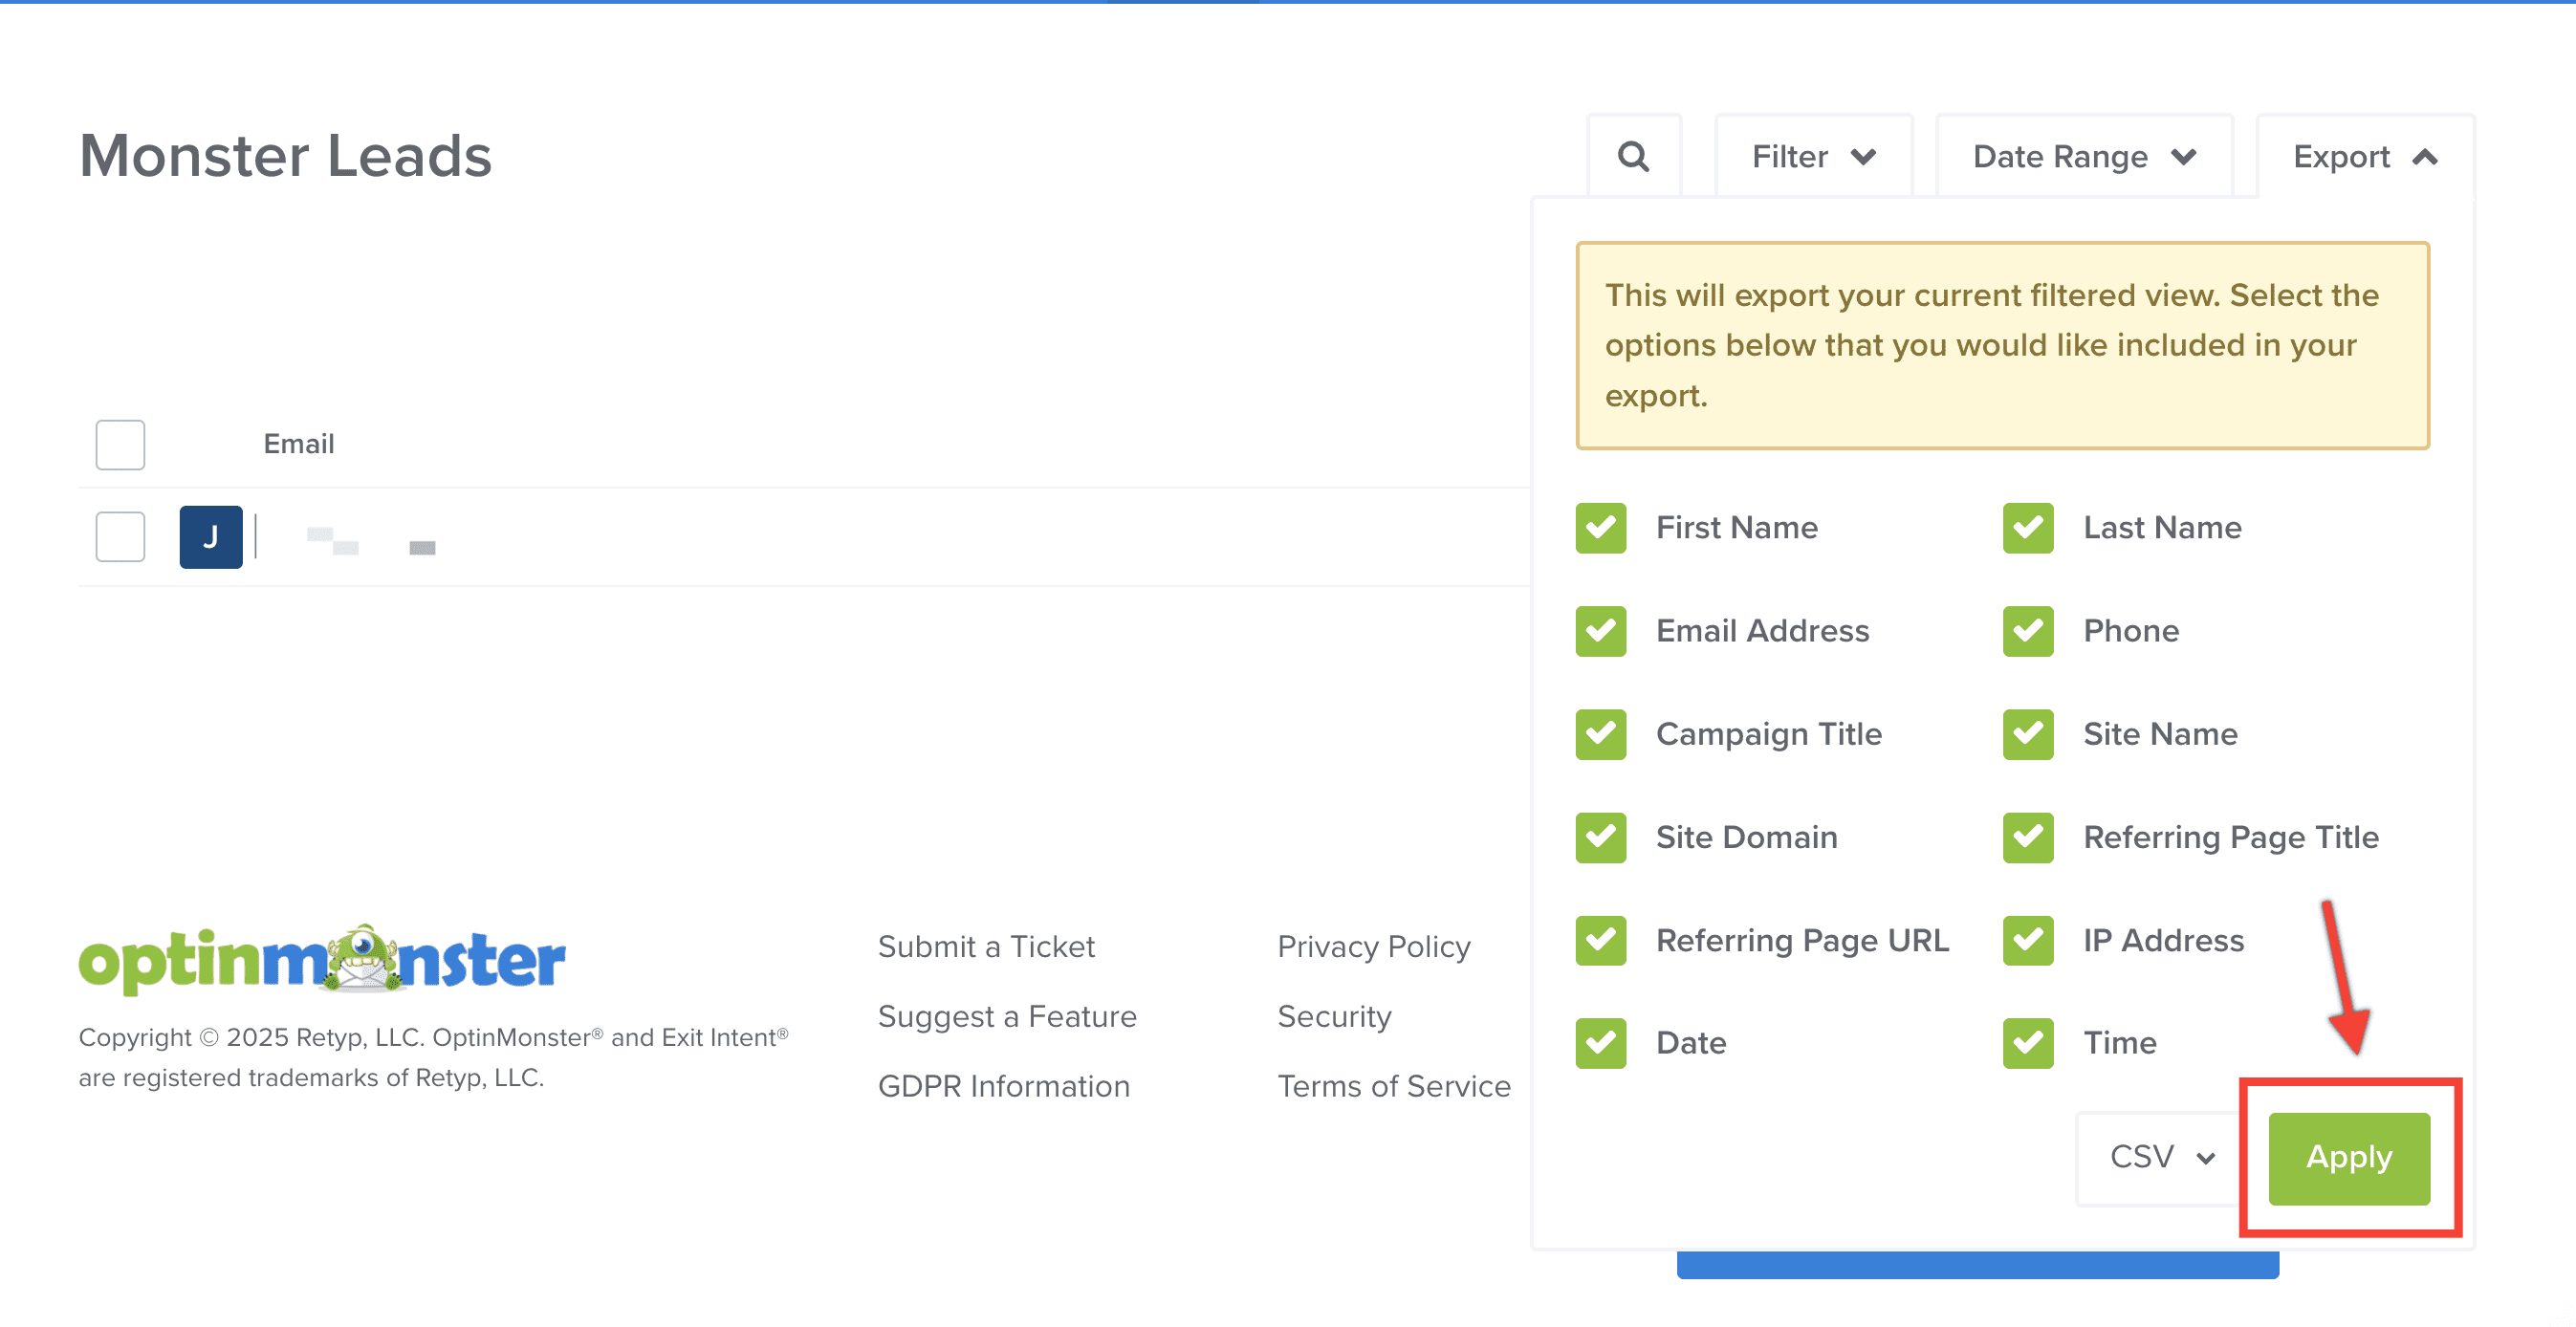This screenshot has height=1327, width=2576.
Task: Open the Privacy Policy link
Action: coord(1373,946)
